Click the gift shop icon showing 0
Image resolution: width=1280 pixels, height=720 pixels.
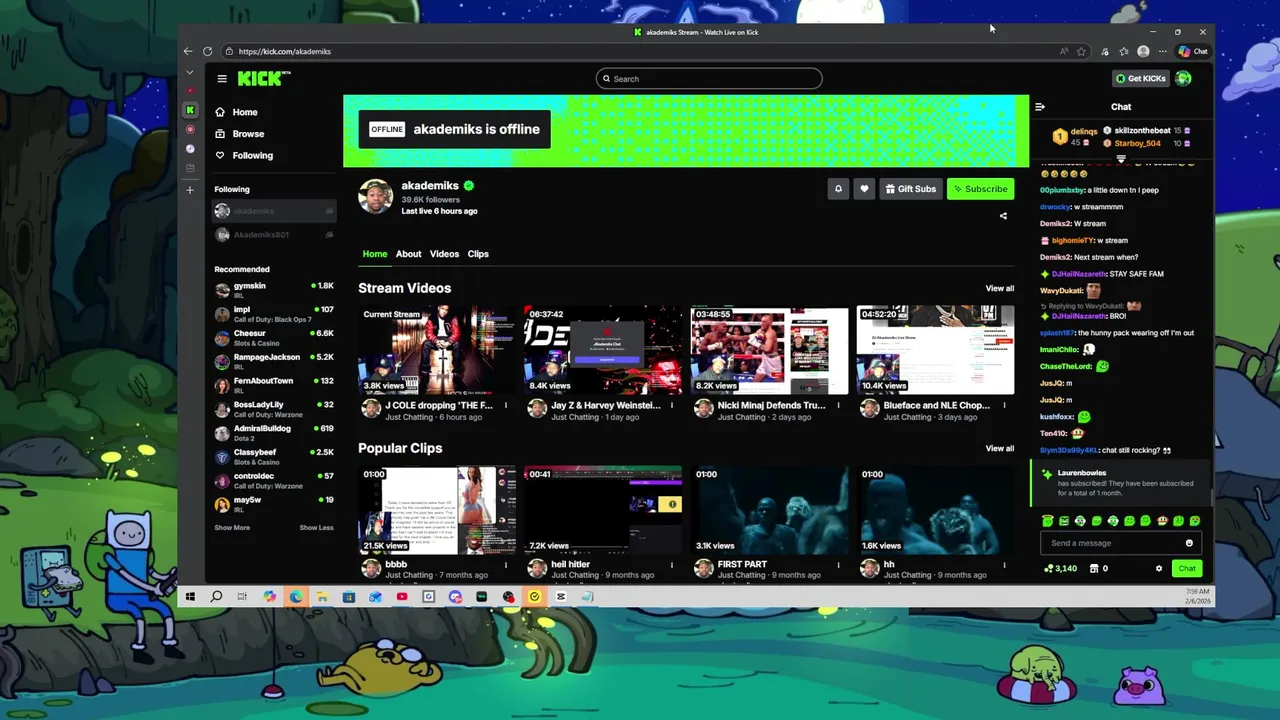coord(1097,569)
